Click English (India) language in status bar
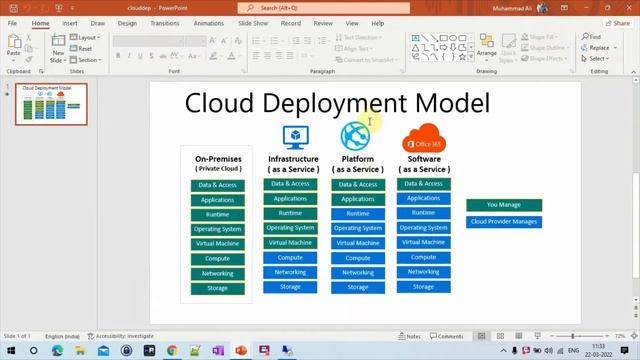This screenshot has height=360, width=640. click(x=62, y=336)
